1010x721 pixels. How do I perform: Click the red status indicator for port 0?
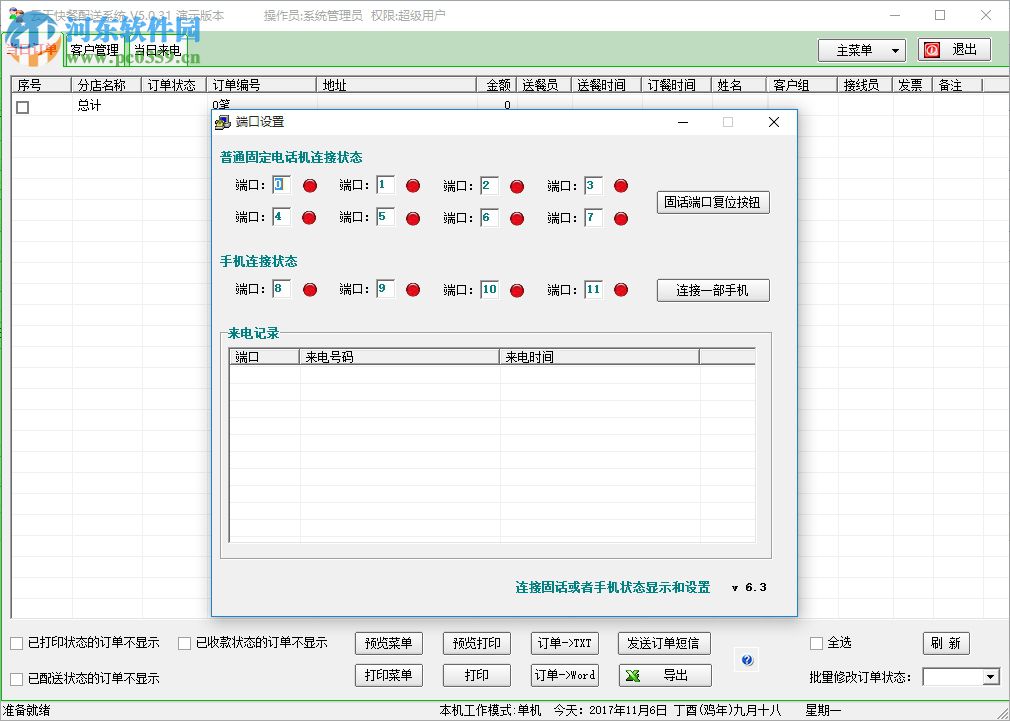[310, 186]
